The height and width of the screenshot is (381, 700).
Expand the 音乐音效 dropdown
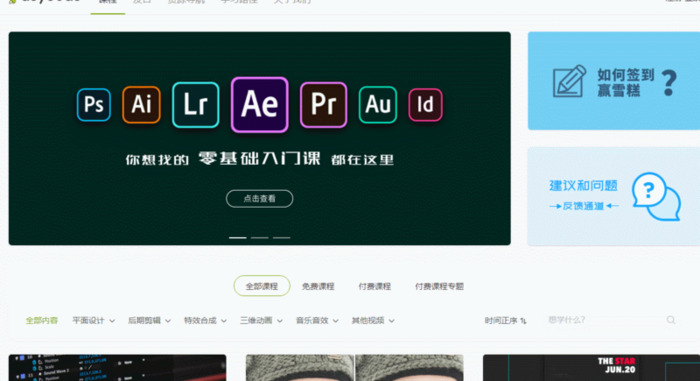(317, 320)
